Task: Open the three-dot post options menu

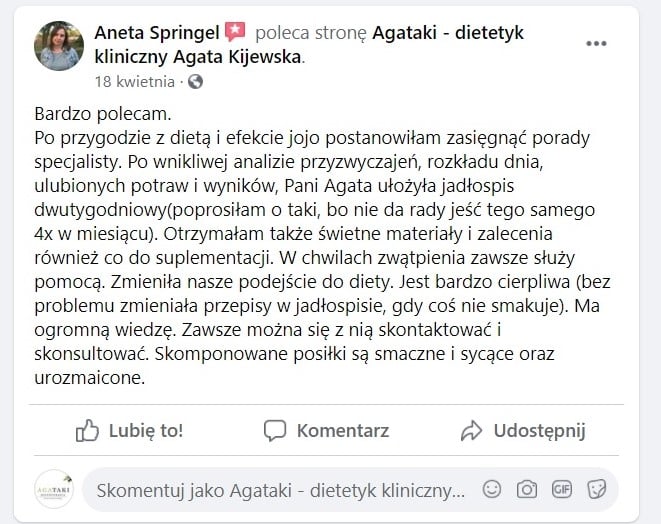Action: 597,43
